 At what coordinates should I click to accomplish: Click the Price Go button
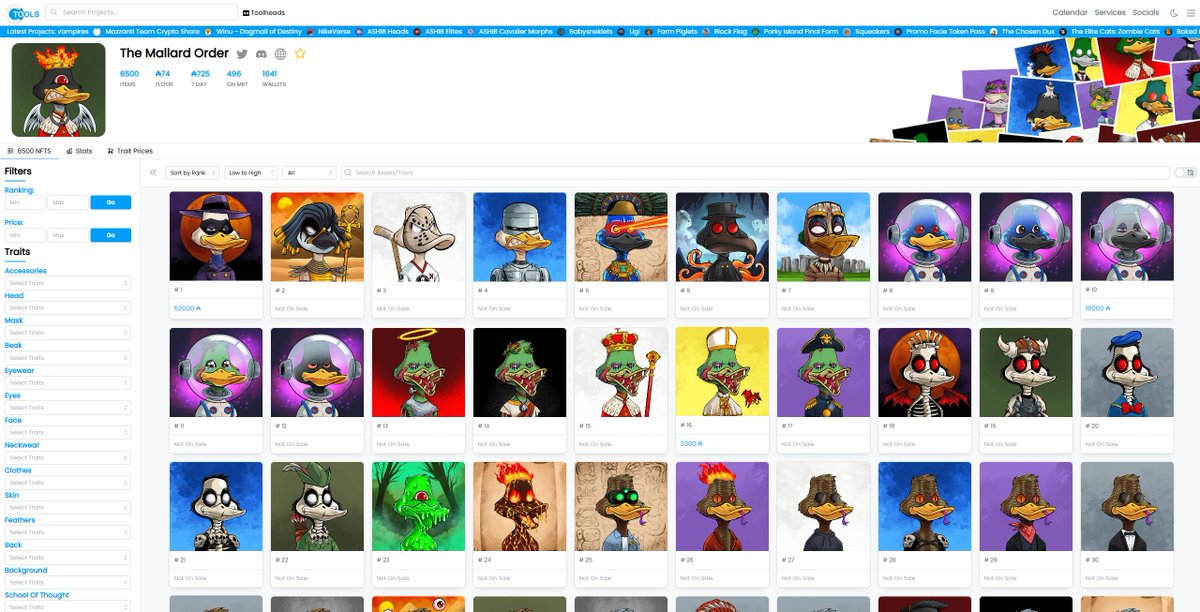tap(110, 235)
